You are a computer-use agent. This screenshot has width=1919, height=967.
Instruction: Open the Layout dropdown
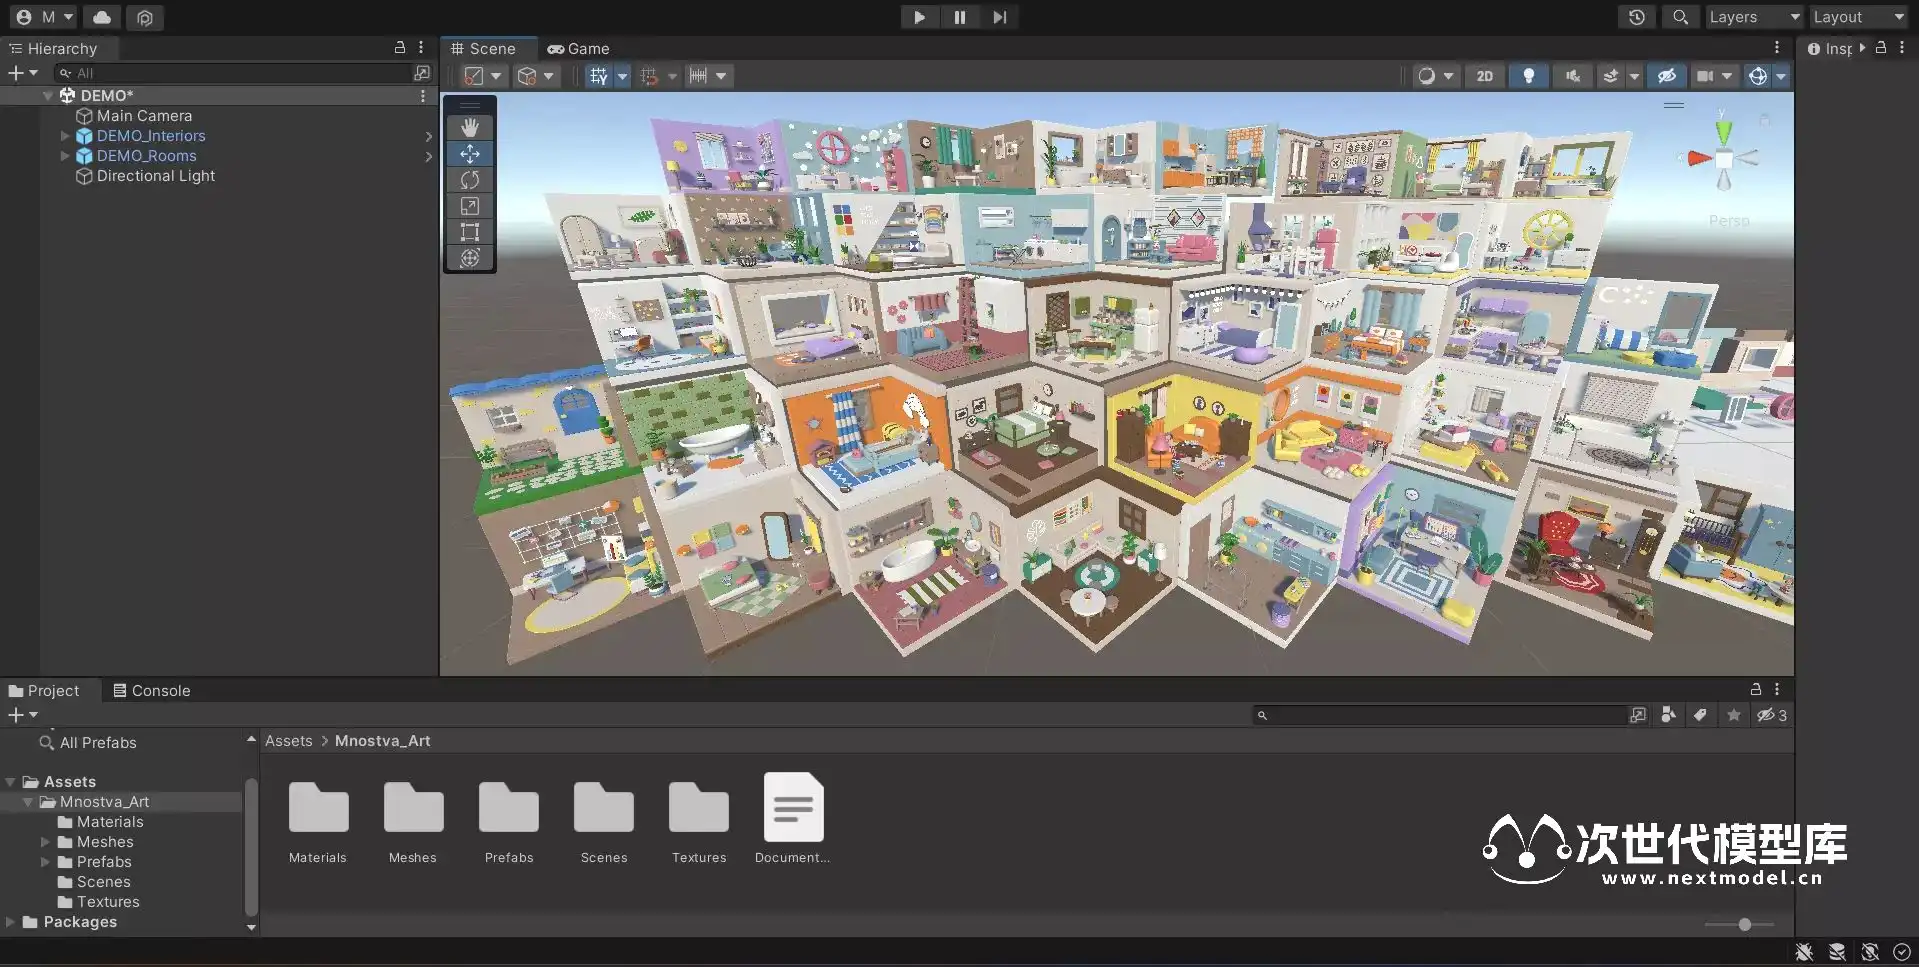pyautogui.click(x=1858, y=17)
